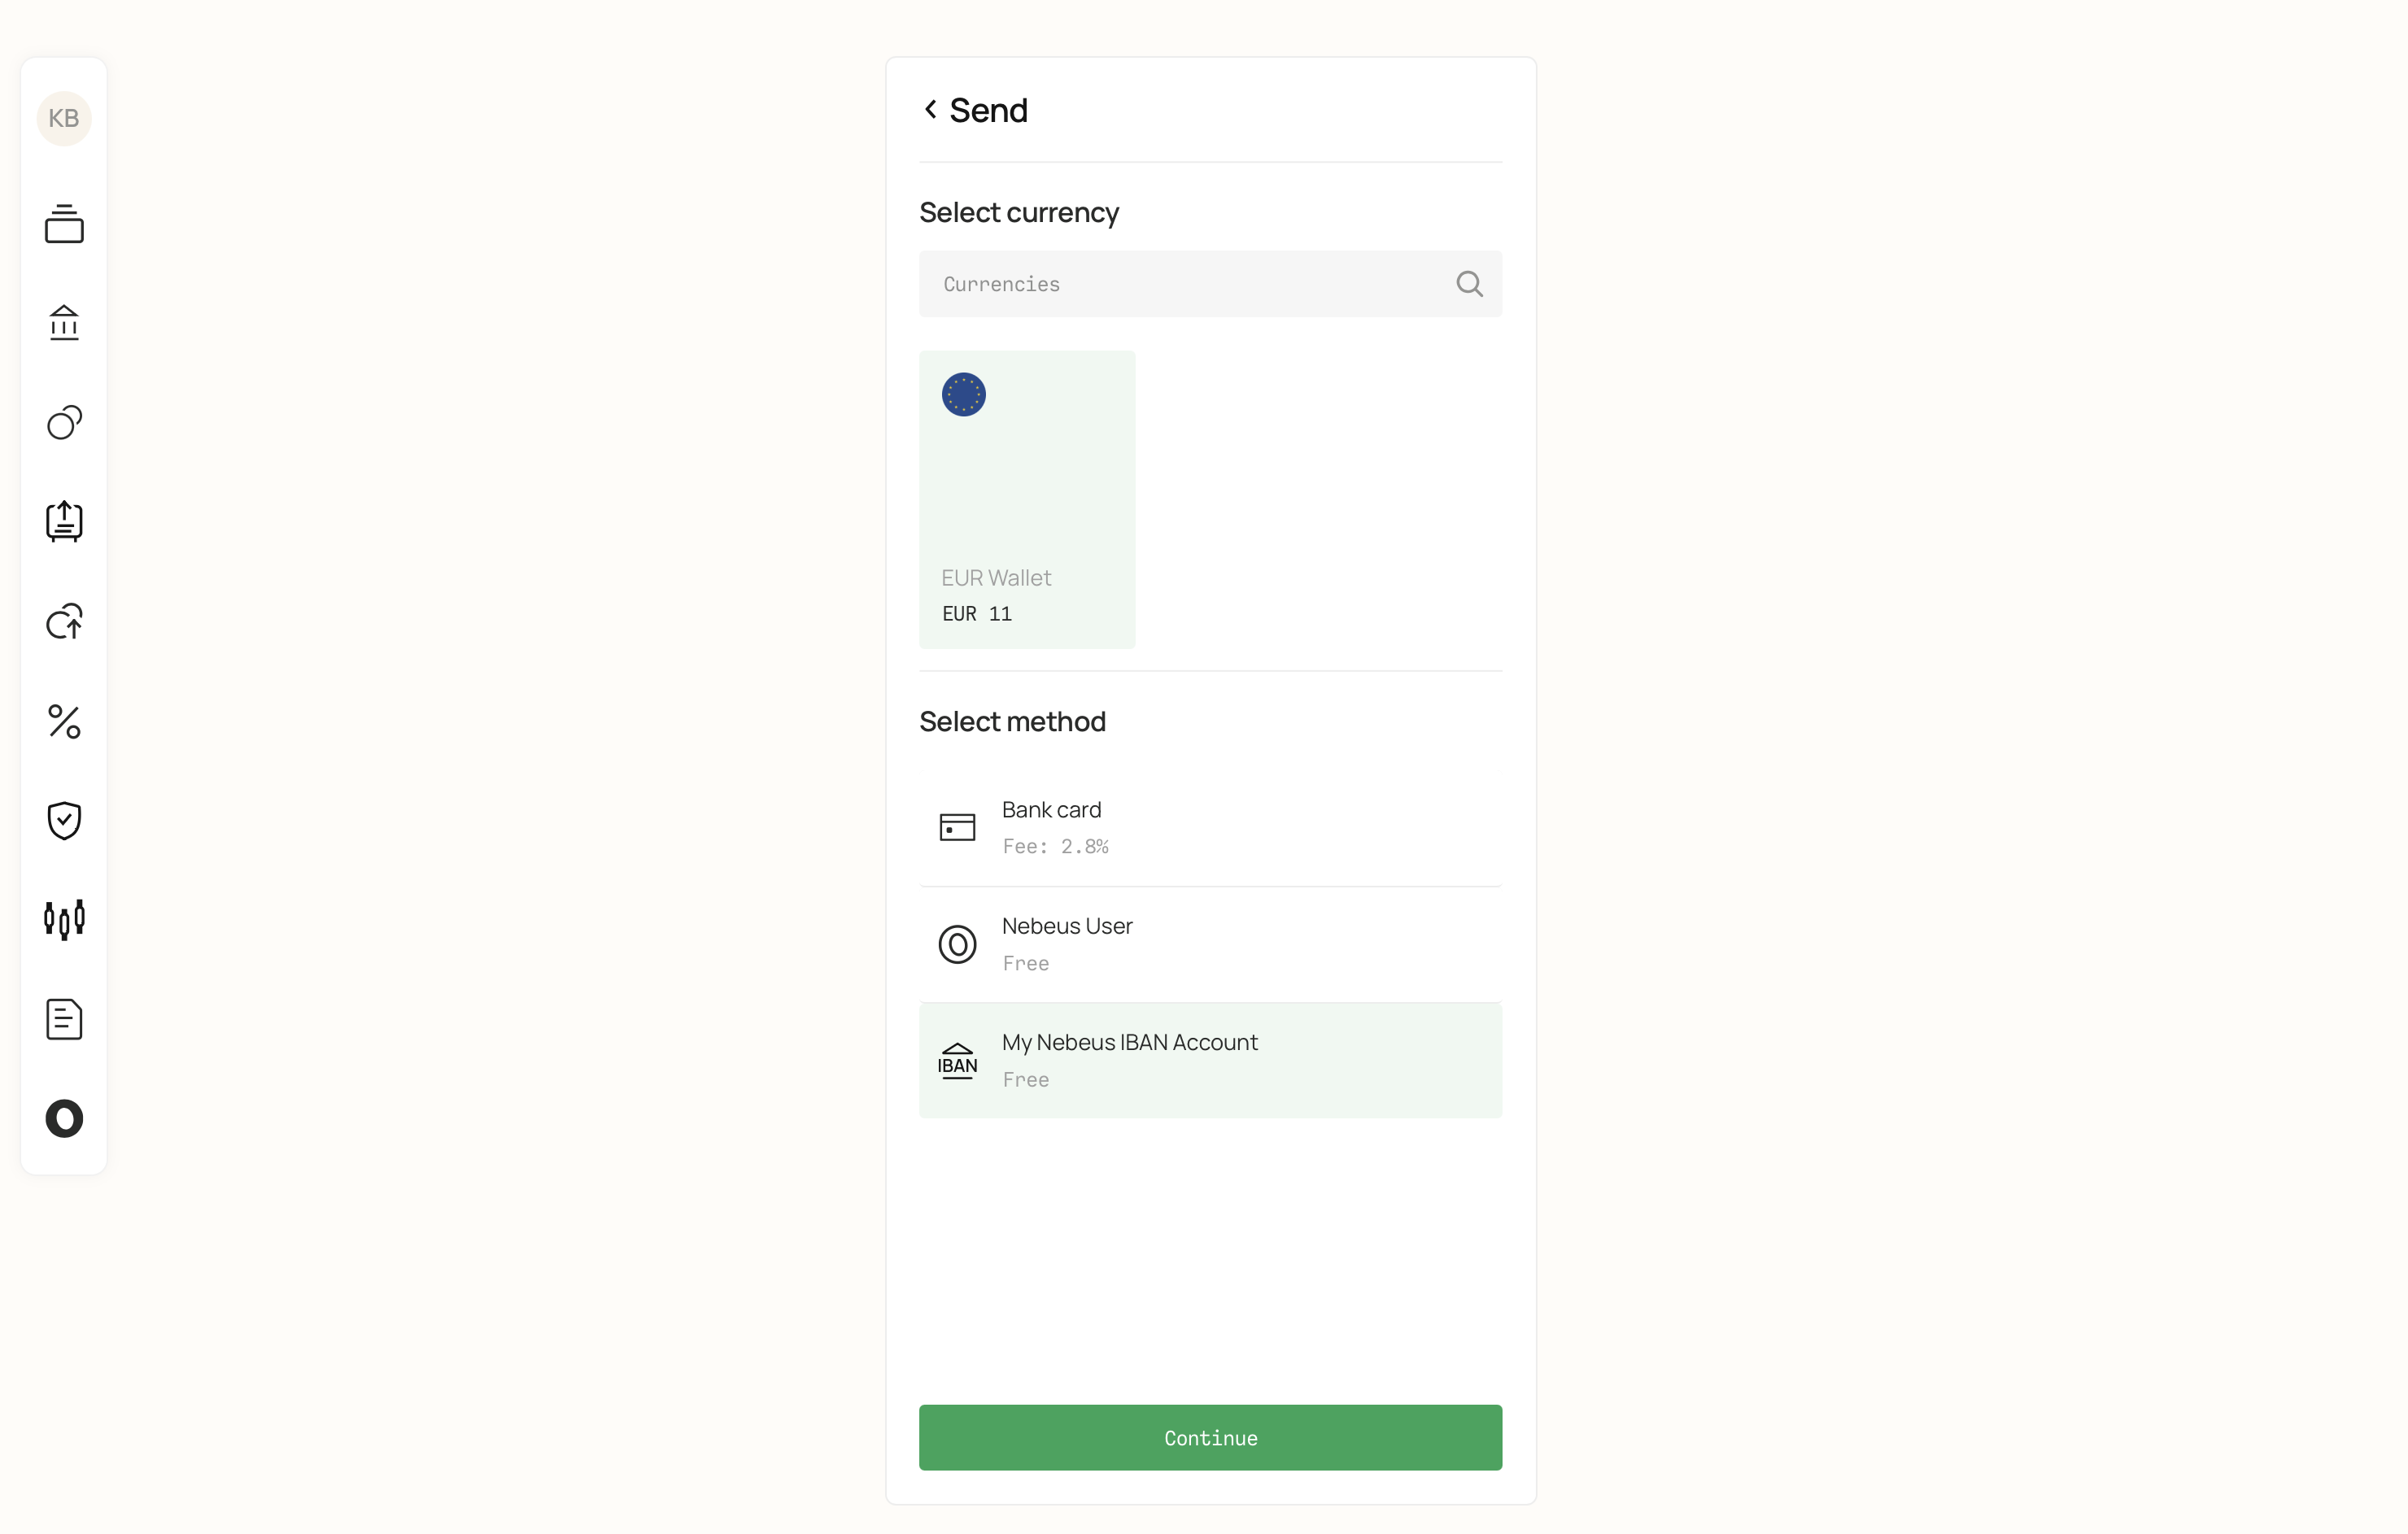This screenshot has height=1534, width=2408.
Task: Choose the Nebeus User send method
Action: 1210,944
